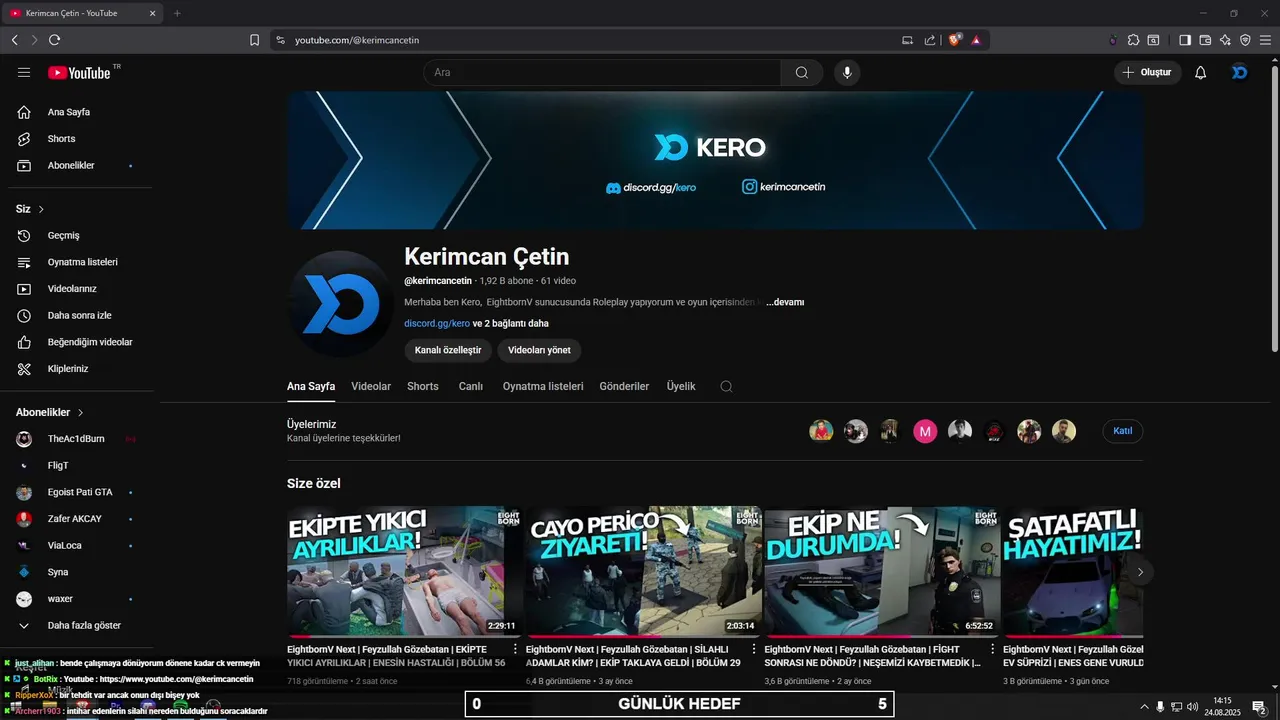
Task: Open options for CAYO PERİCO video
Action: (x=754, y=650)
